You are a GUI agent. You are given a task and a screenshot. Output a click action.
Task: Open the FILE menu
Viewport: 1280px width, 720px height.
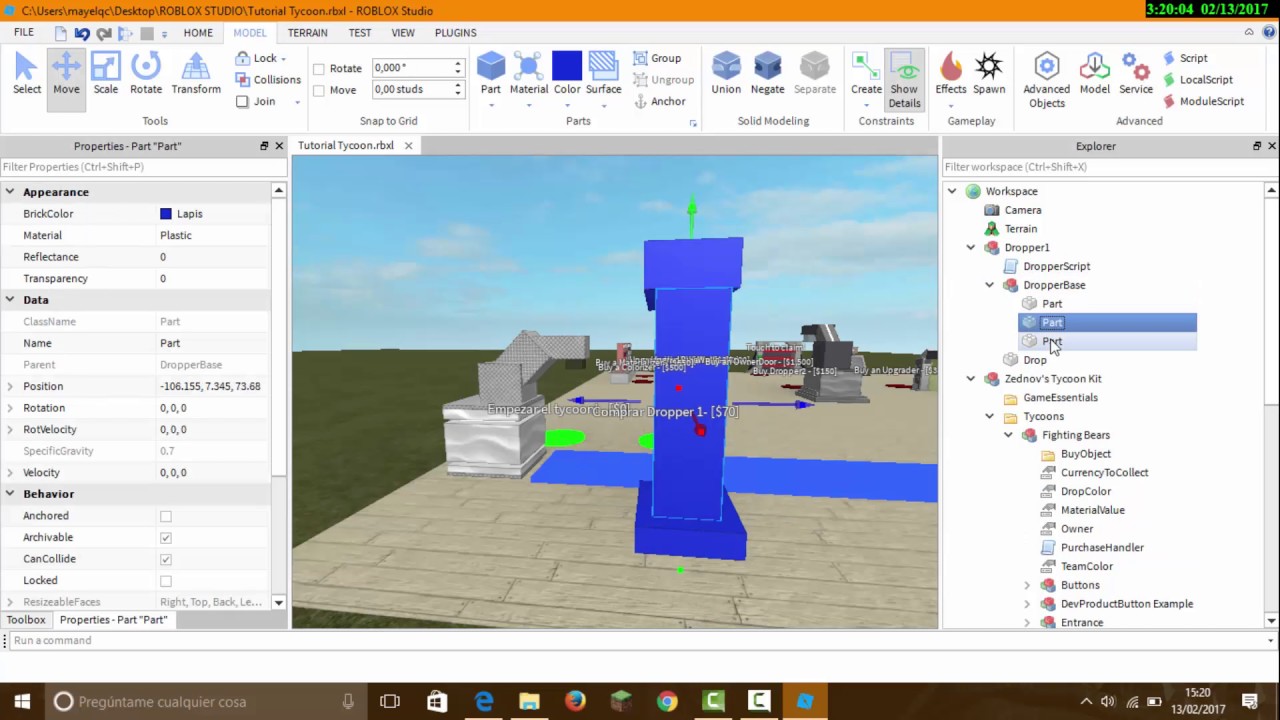pos(24,33)
